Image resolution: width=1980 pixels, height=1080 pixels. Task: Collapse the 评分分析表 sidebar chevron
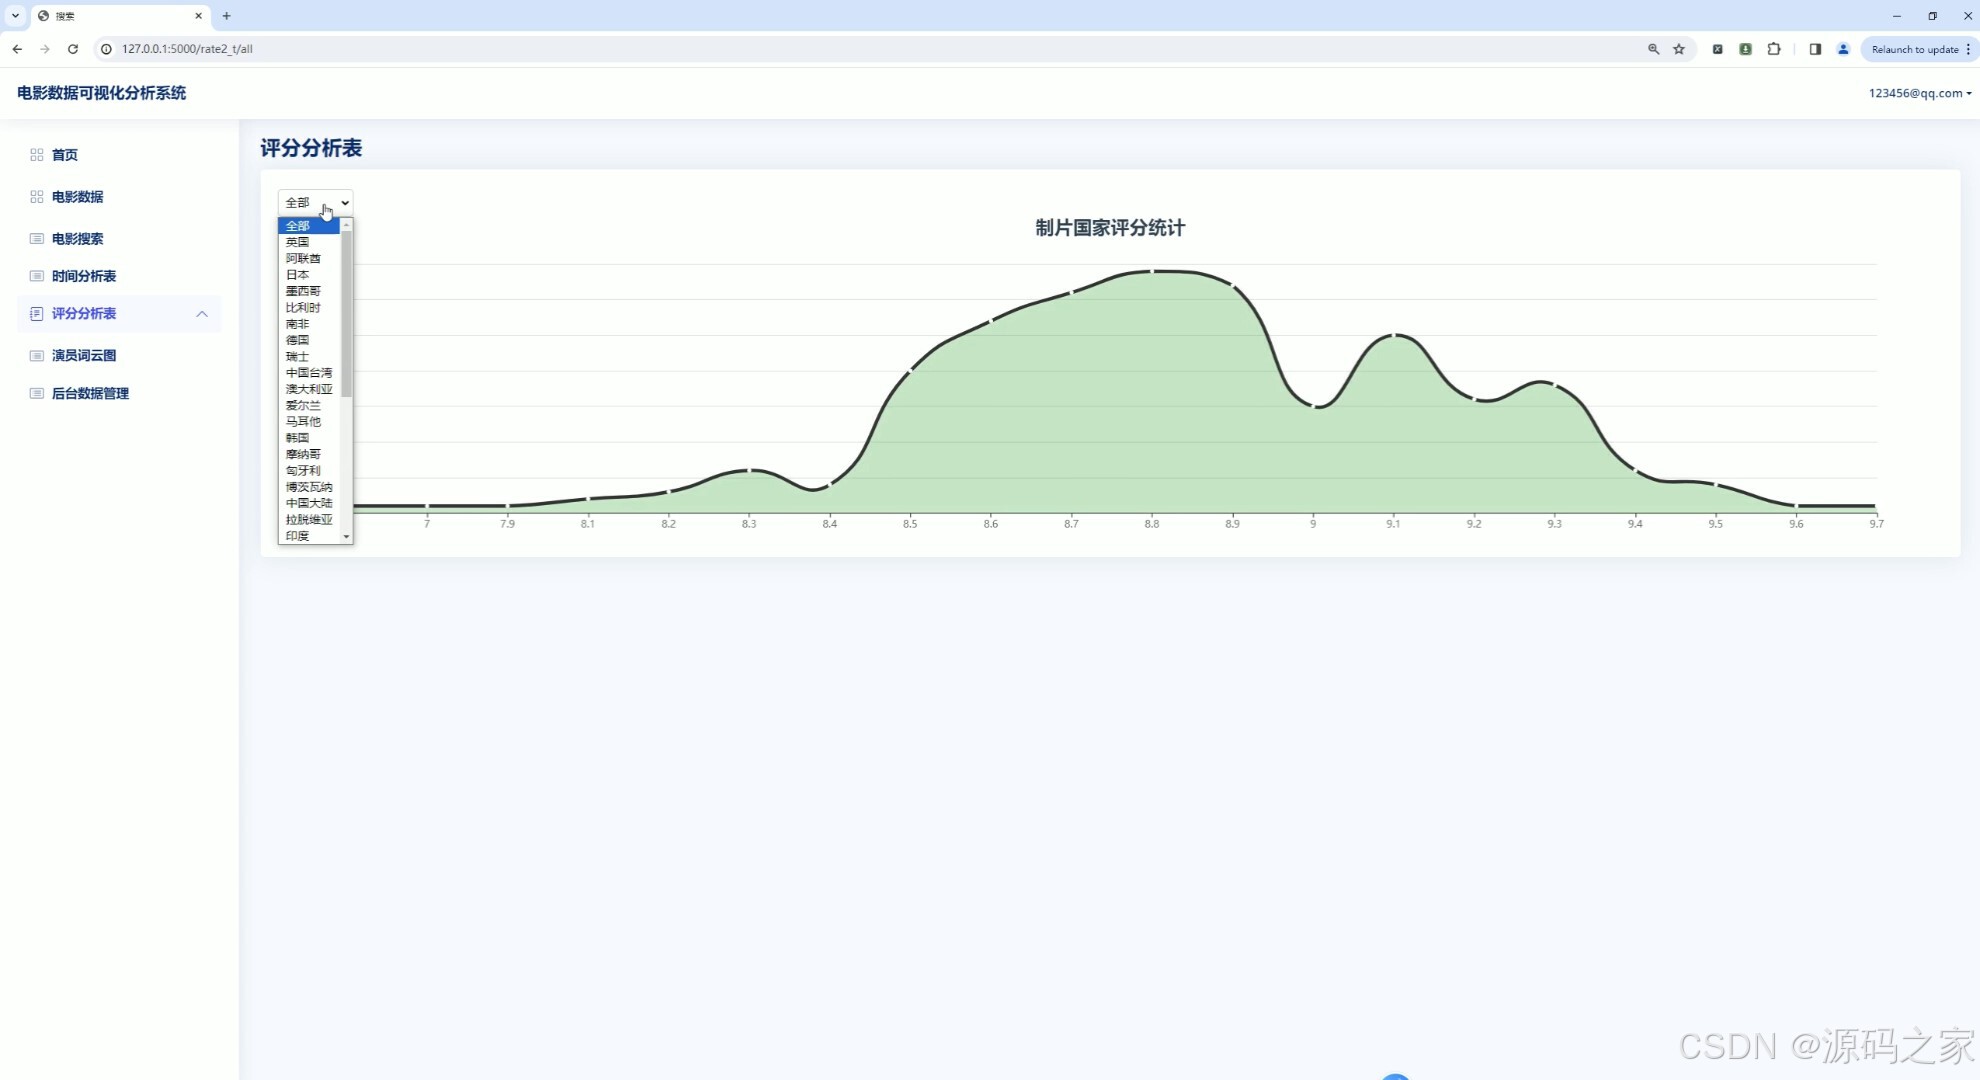(202, 314)
